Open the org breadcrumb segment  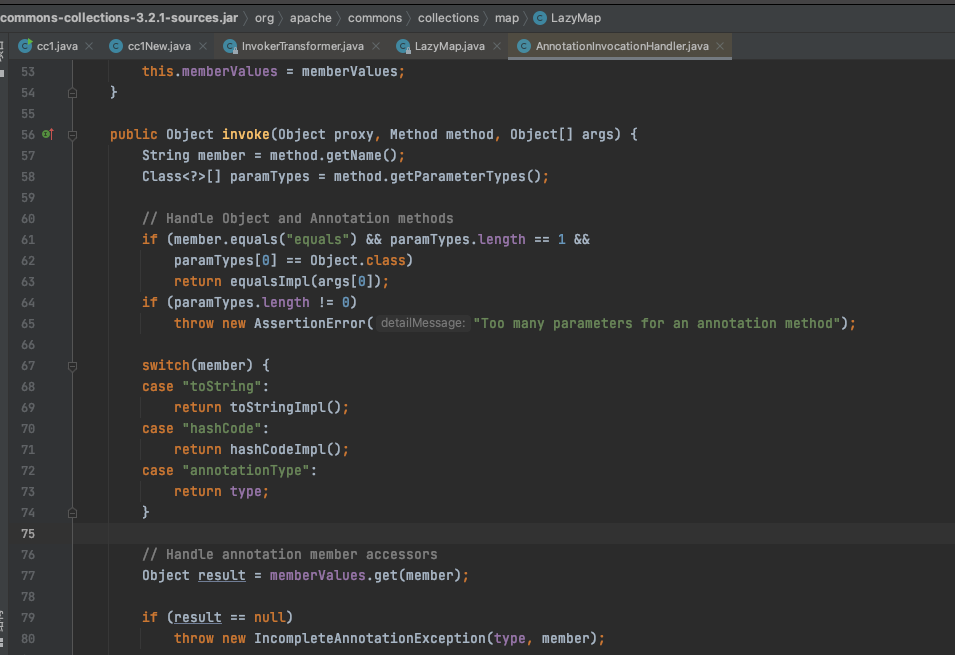pos(264,18)
